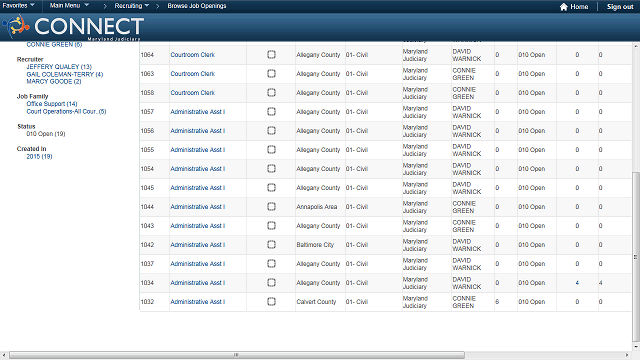Click the Home house icon
The width and height of the screenshot is (640, 360).
[x=563, y=7]
